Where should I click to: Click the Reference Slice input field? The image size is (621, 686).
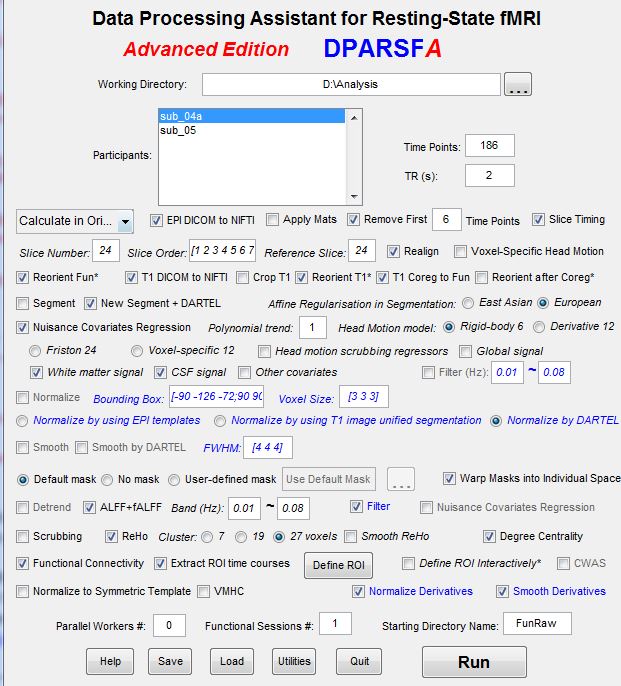pos(361,251)
